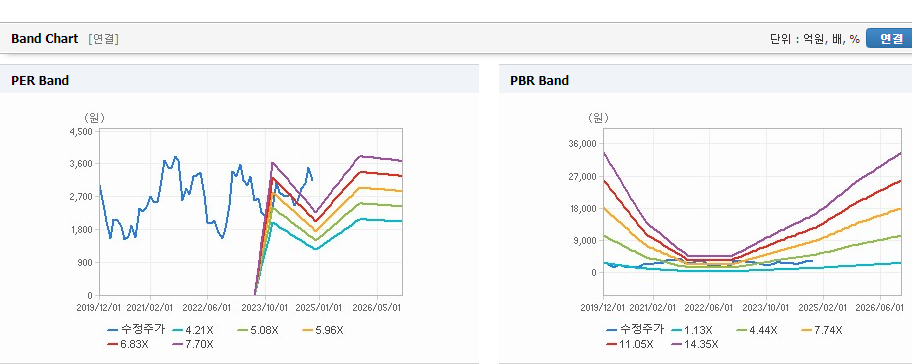Image resolution: width=912 pixels, height=364 pixels.
Task: Click the 2019/12/01 x-axis label in PBR chart
Action: pyautogui.click(x=603, y=307)
